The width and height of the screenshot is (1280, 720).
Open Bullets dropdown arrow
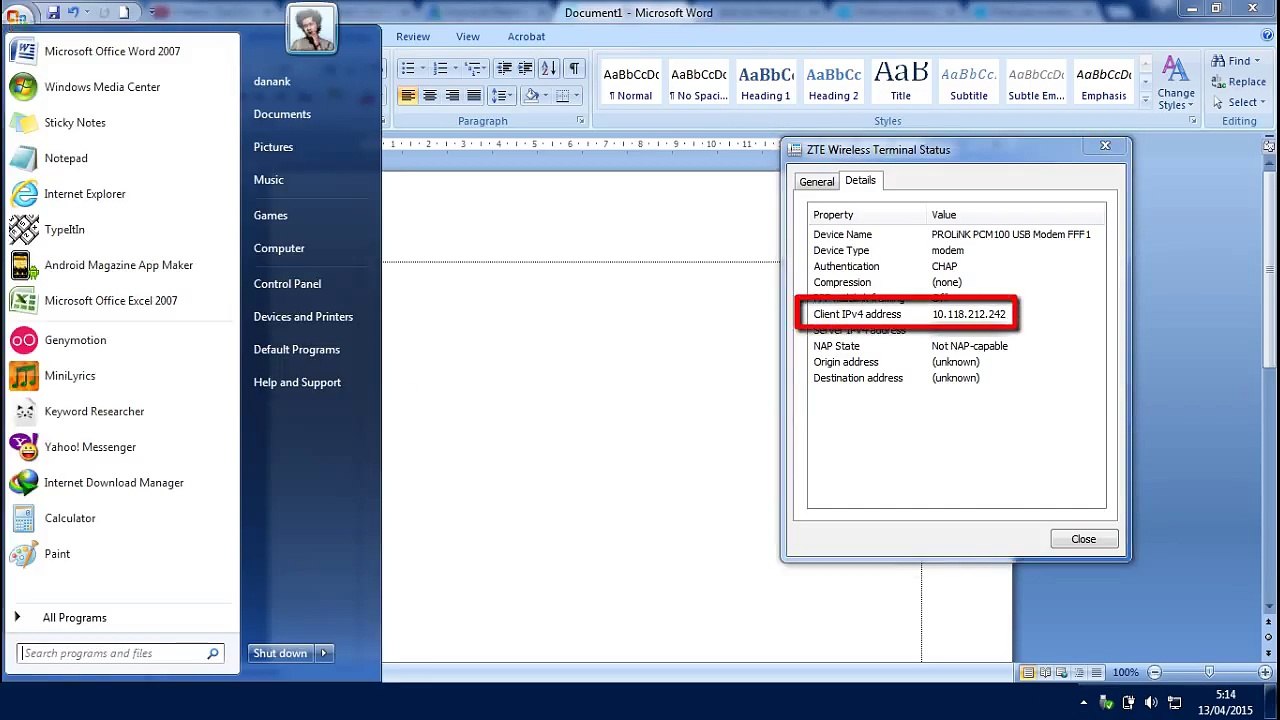coord(423,68)
